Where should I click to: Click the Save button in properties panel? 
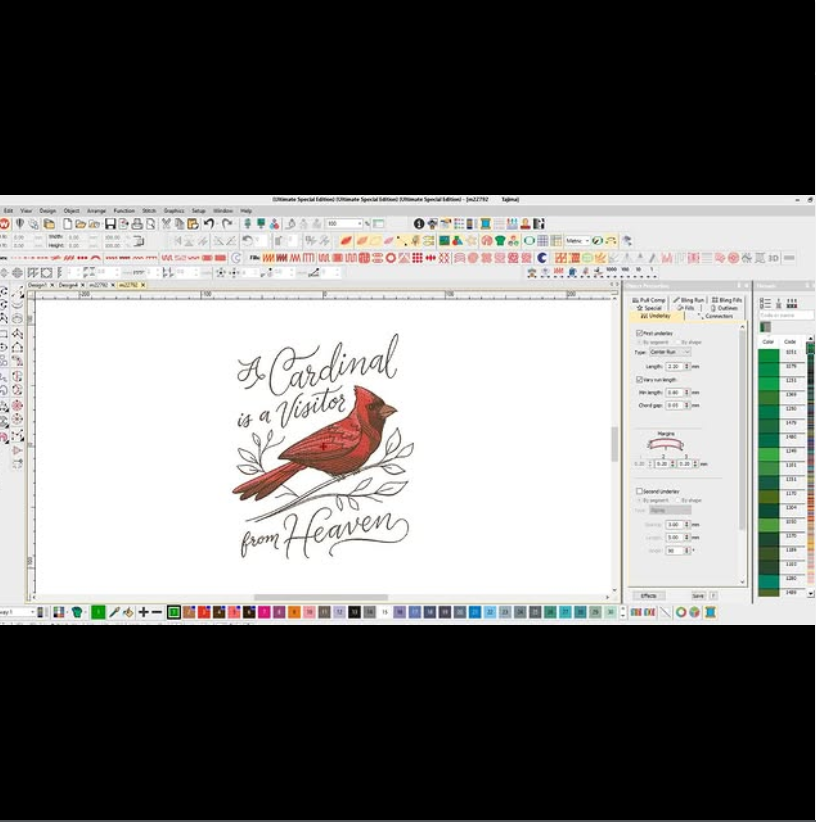(x=698, y=596)
